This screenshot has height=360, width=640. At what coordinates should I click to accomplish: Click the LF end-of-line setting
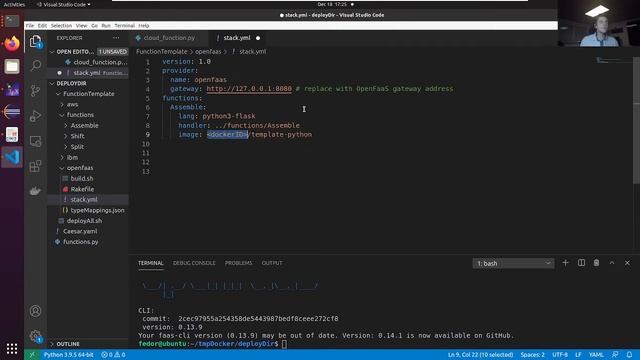click(x=578, y=355)
